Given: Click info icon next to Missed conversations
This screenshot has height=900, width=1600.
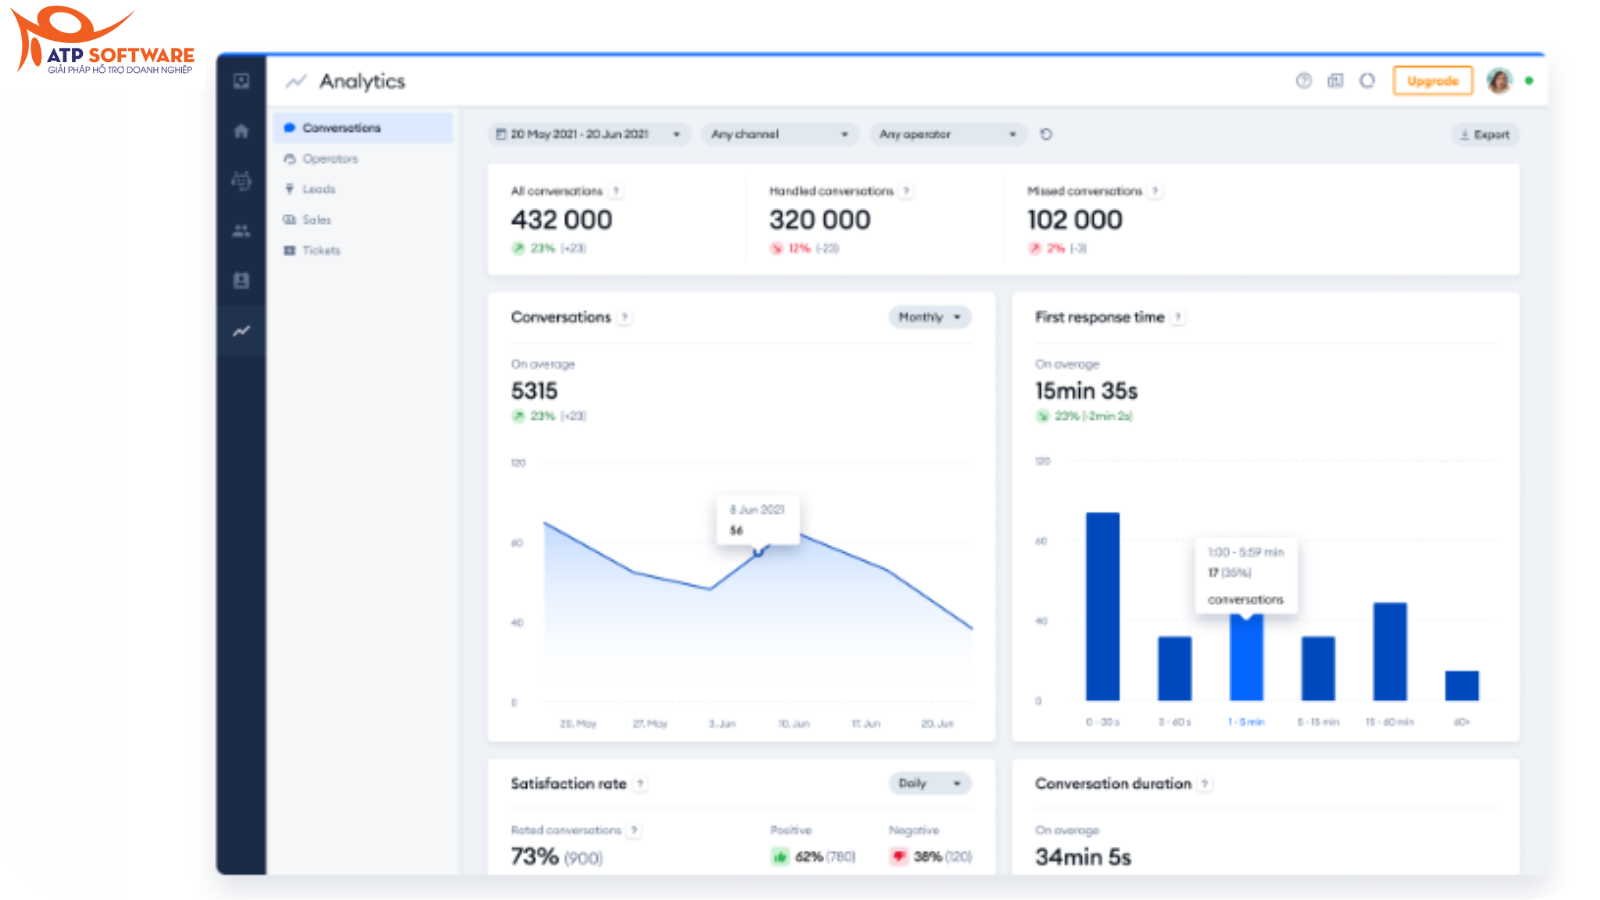Looking at the screenshot, I should pyautogui.click(x=1155, y=191).
